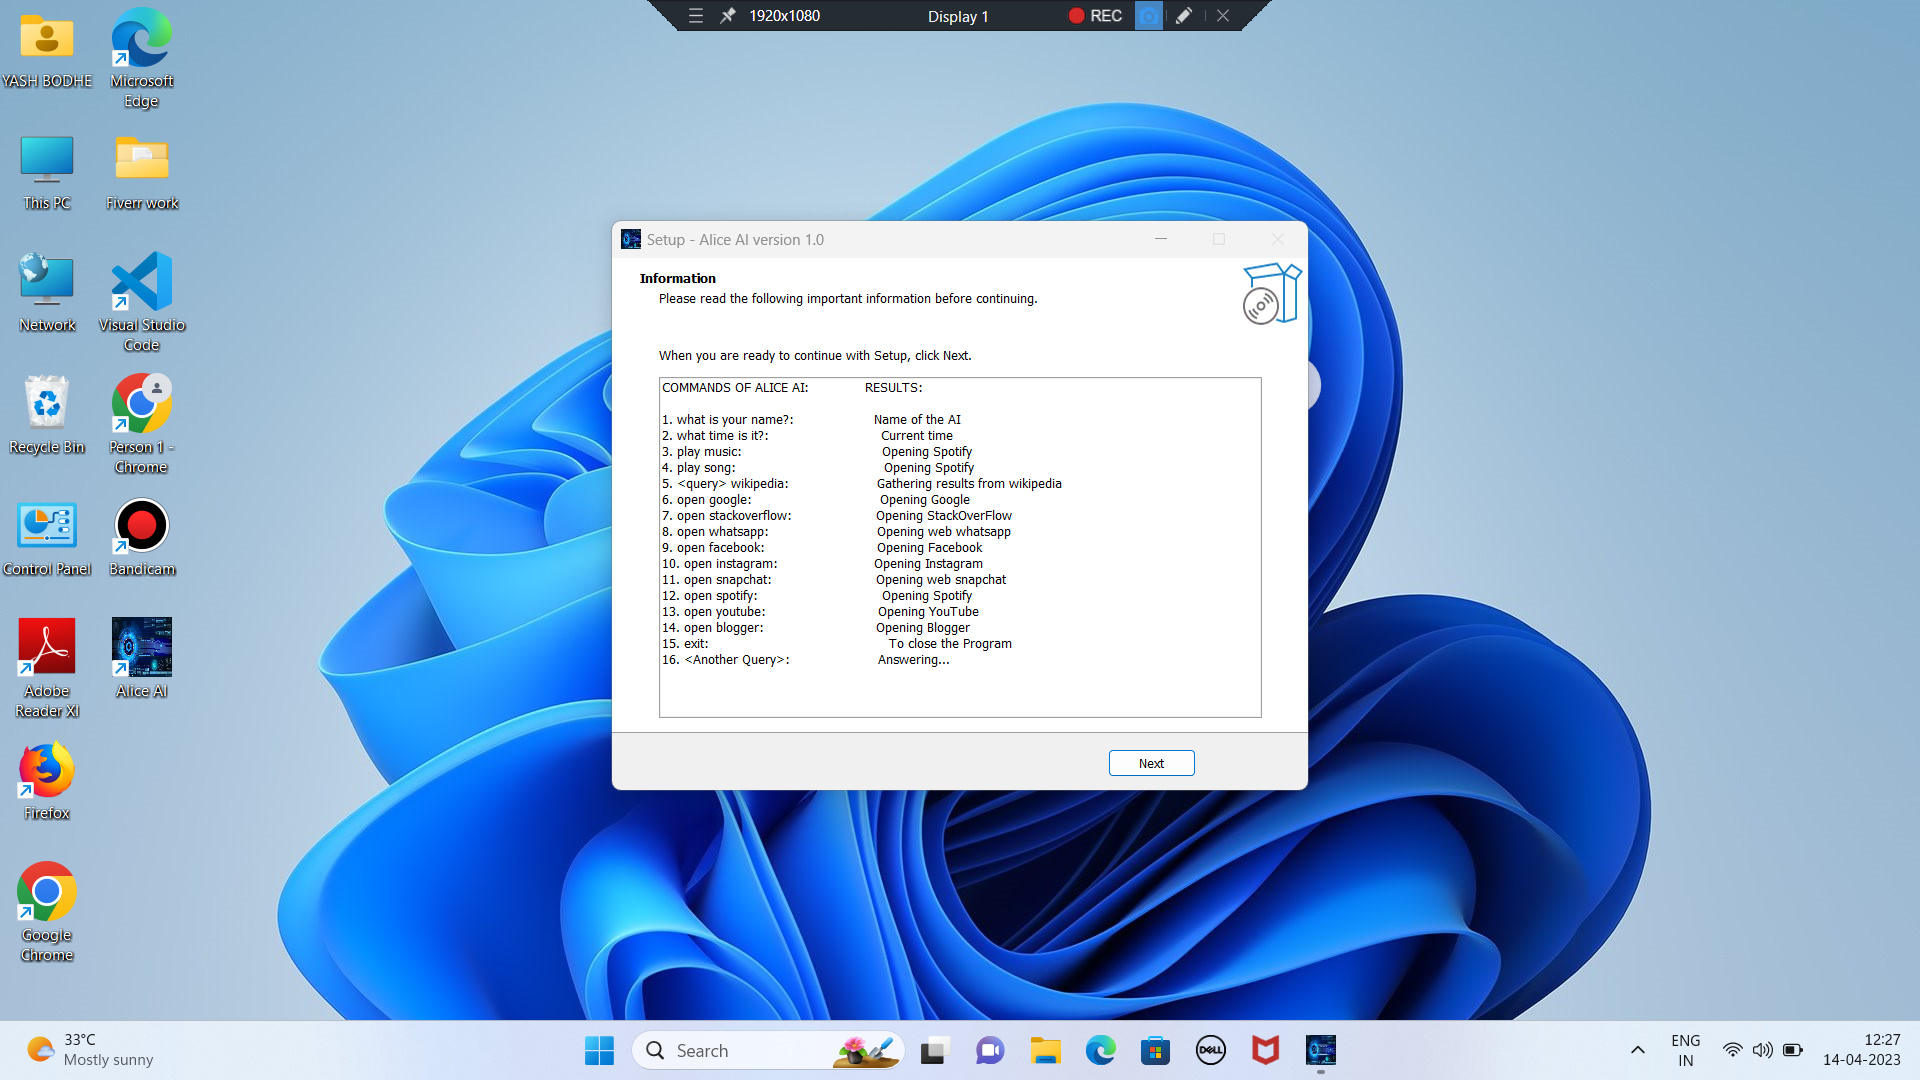Click the McAfee taskbar icon

[x=1265, y=1050]
